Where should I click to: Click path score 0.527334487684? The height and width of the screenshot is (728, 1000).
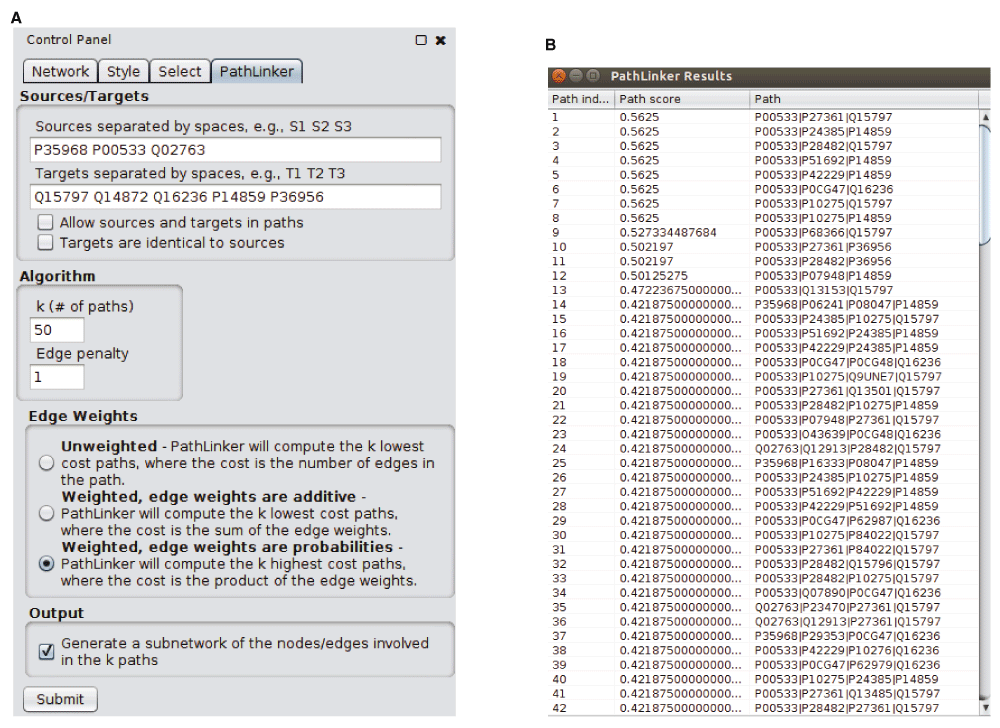coord(668,233)
